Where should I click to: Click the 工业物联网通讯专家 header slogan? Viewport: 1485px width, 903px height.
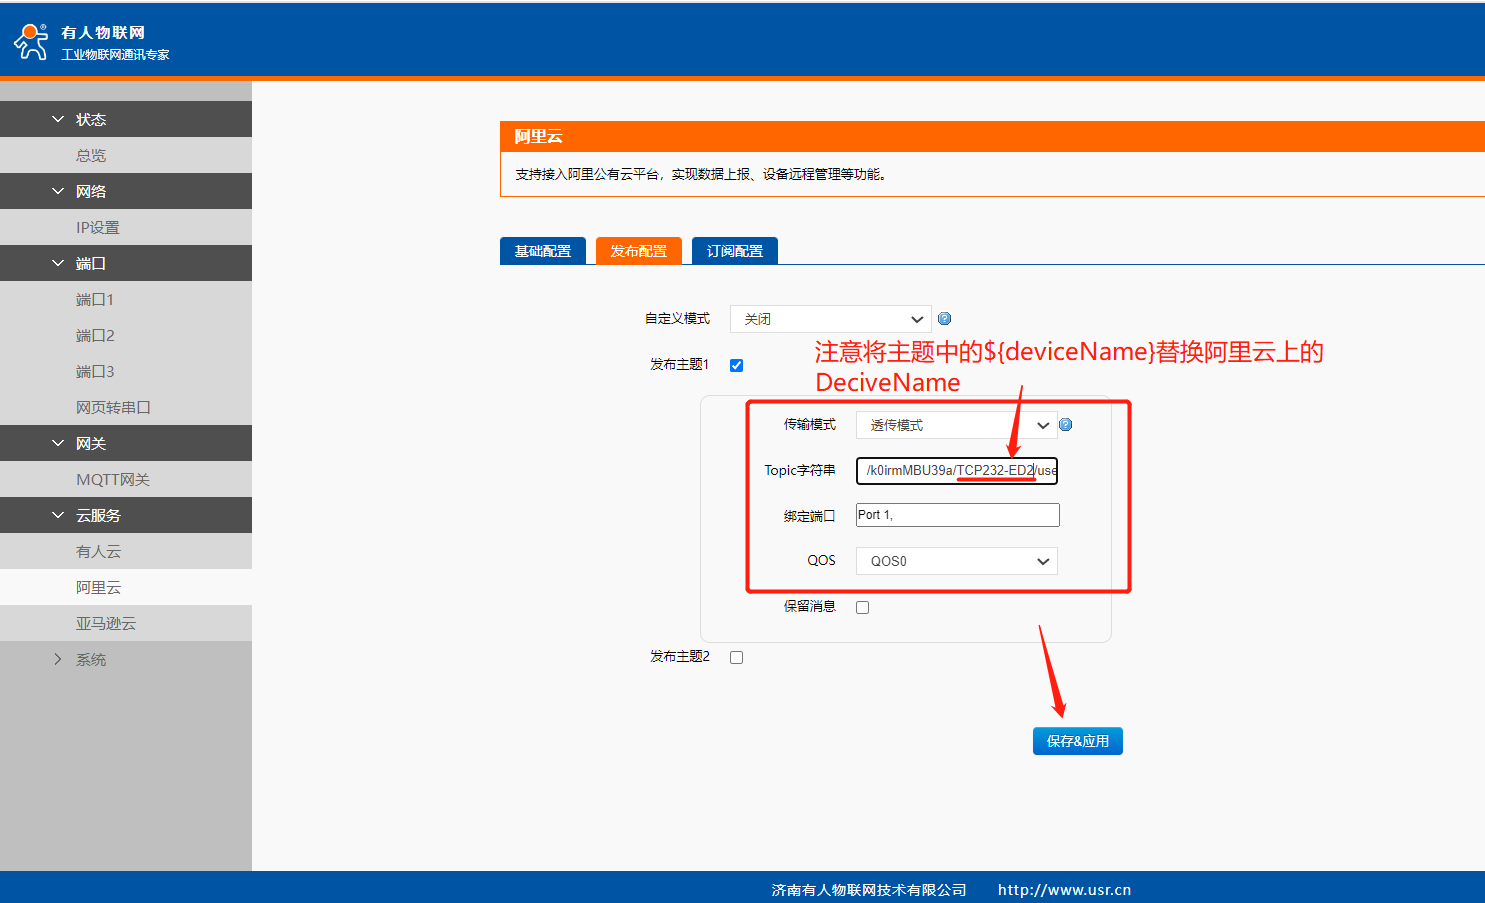pyautogui.click(x=115, y=55)
